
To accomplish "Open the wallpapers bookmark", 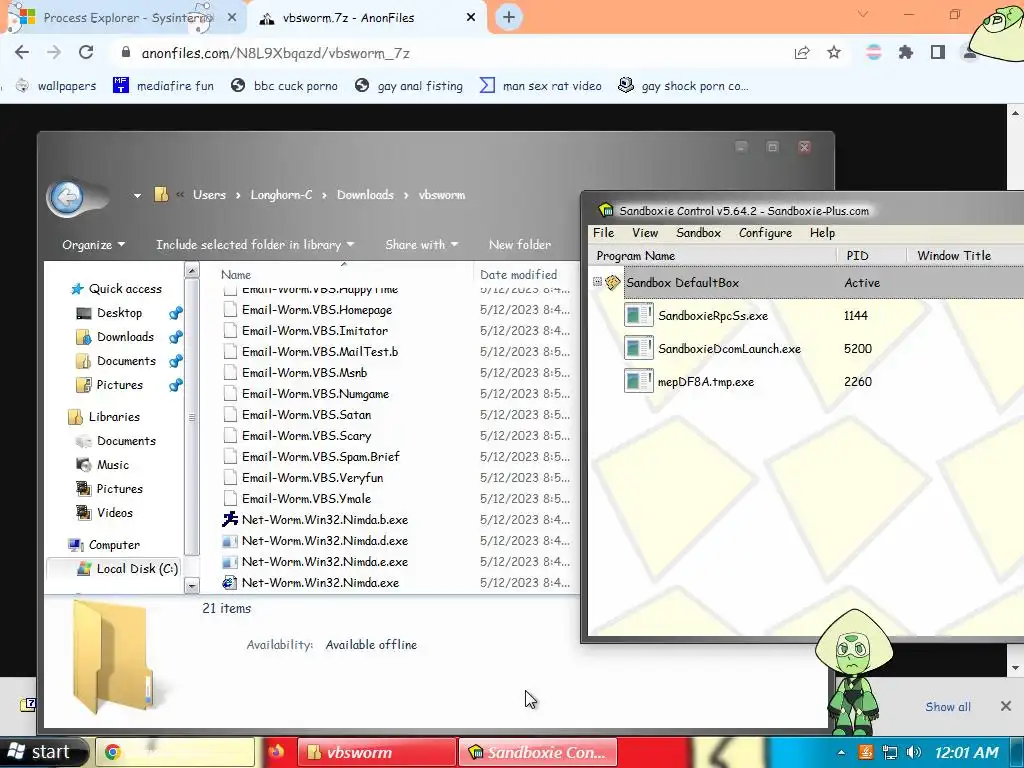I will [x=56, y=86].
